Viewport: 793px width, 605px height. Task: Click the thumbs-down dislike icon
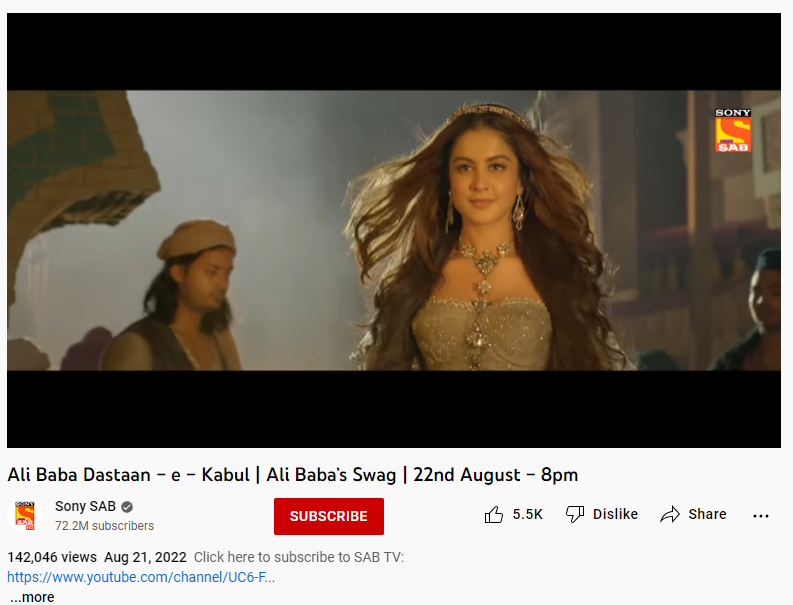575,514
